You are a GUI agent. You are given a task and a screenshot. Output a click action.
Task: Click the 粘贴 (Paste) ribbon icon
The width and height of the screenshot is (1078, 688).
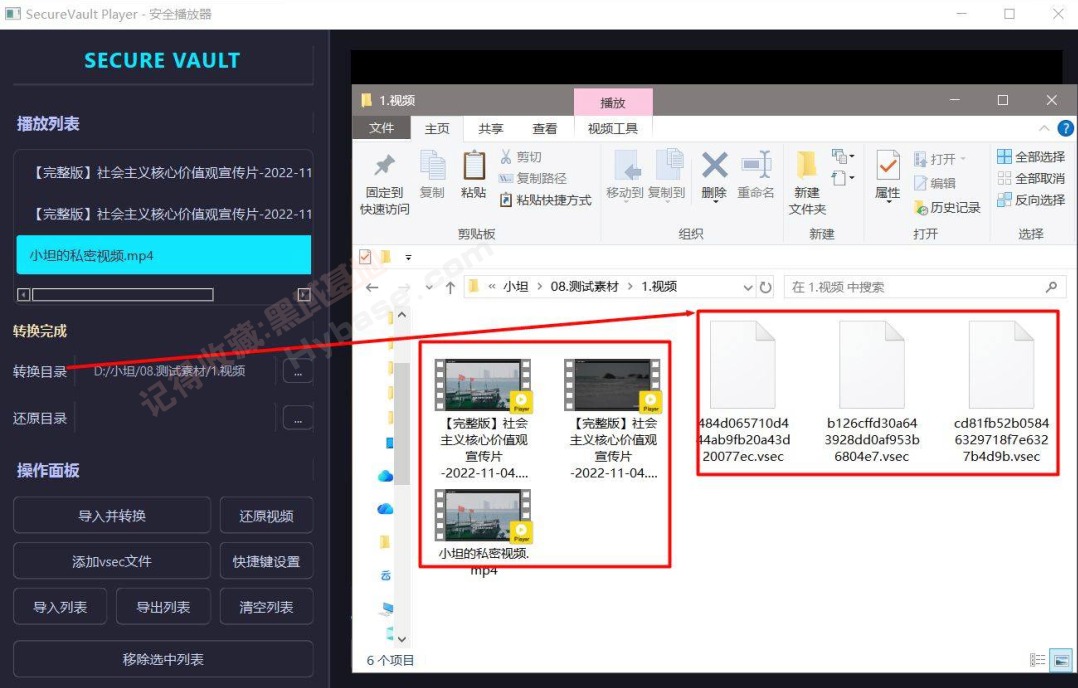pyautogui.click(x=472, y=178)
